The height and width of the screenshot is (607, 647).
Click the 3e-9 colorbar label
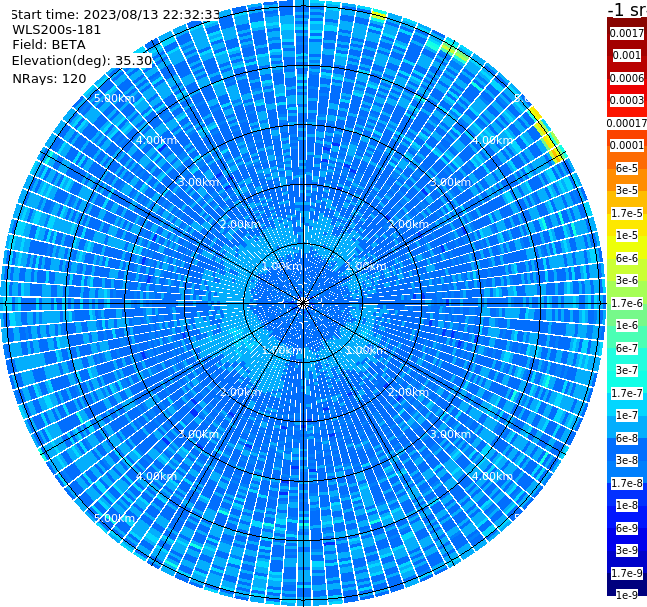pyautogui.click(x=627, y=550)
